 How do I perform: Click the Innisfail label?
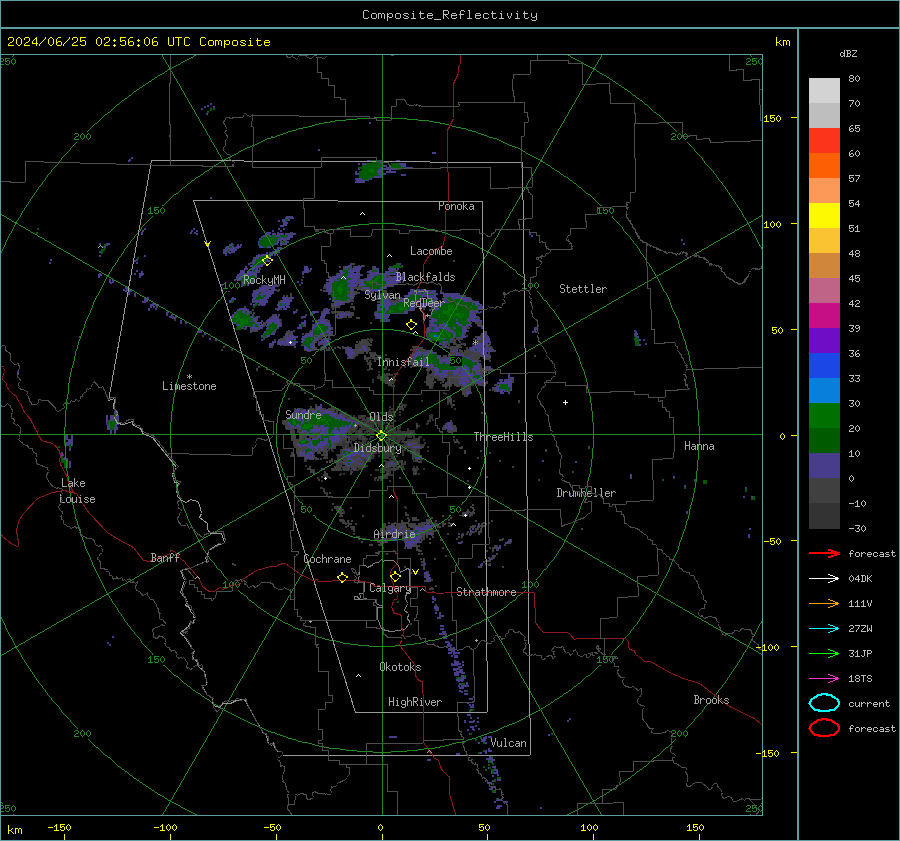tap(403, 362)
